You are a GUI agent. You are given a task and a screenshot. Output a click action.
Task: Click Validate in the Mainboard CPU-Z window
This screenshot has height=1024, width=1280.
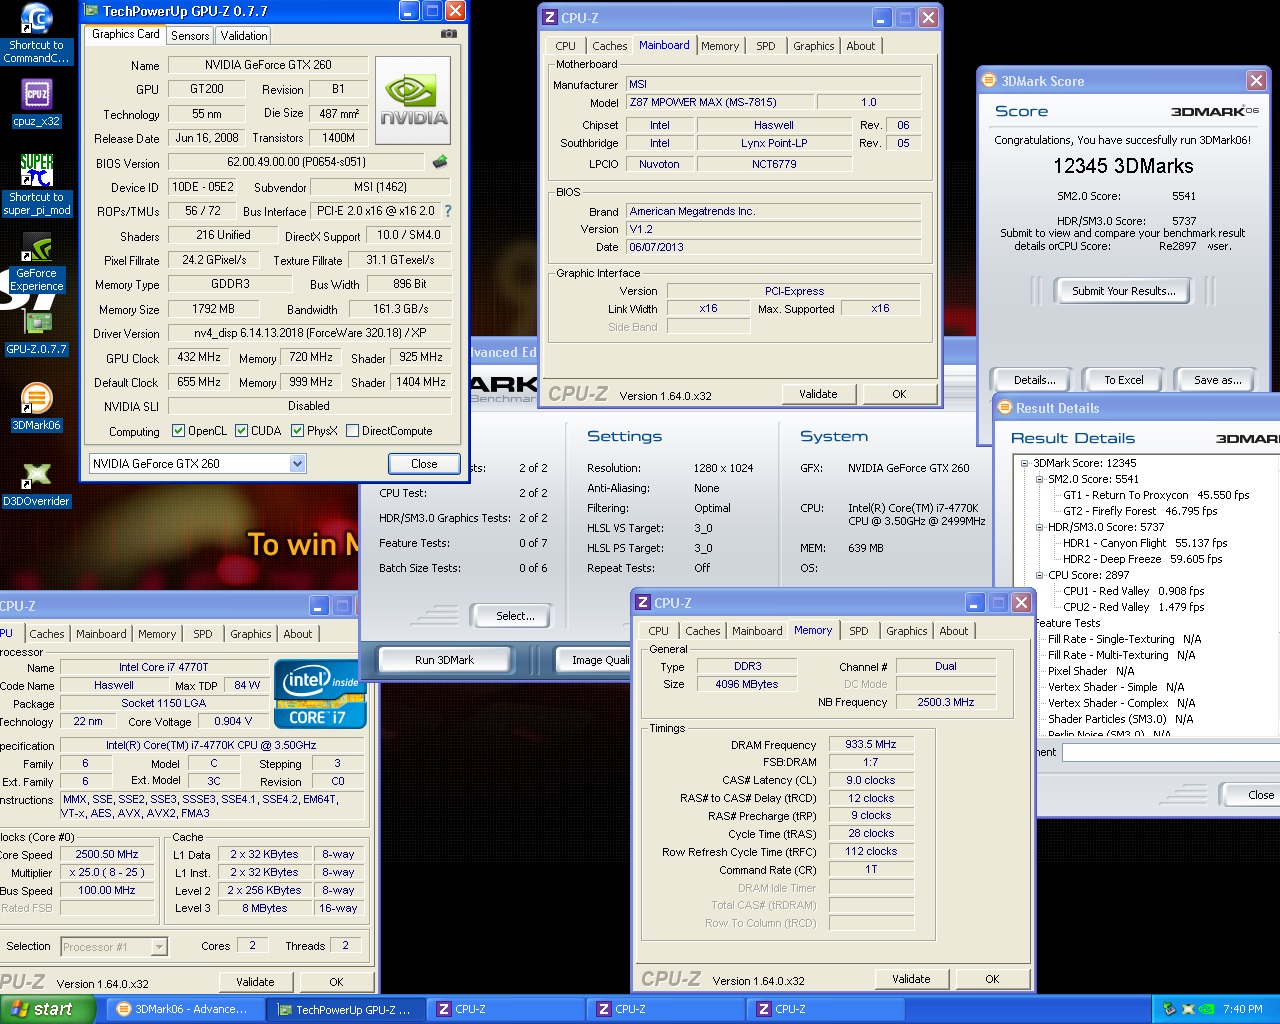point(818,394)
